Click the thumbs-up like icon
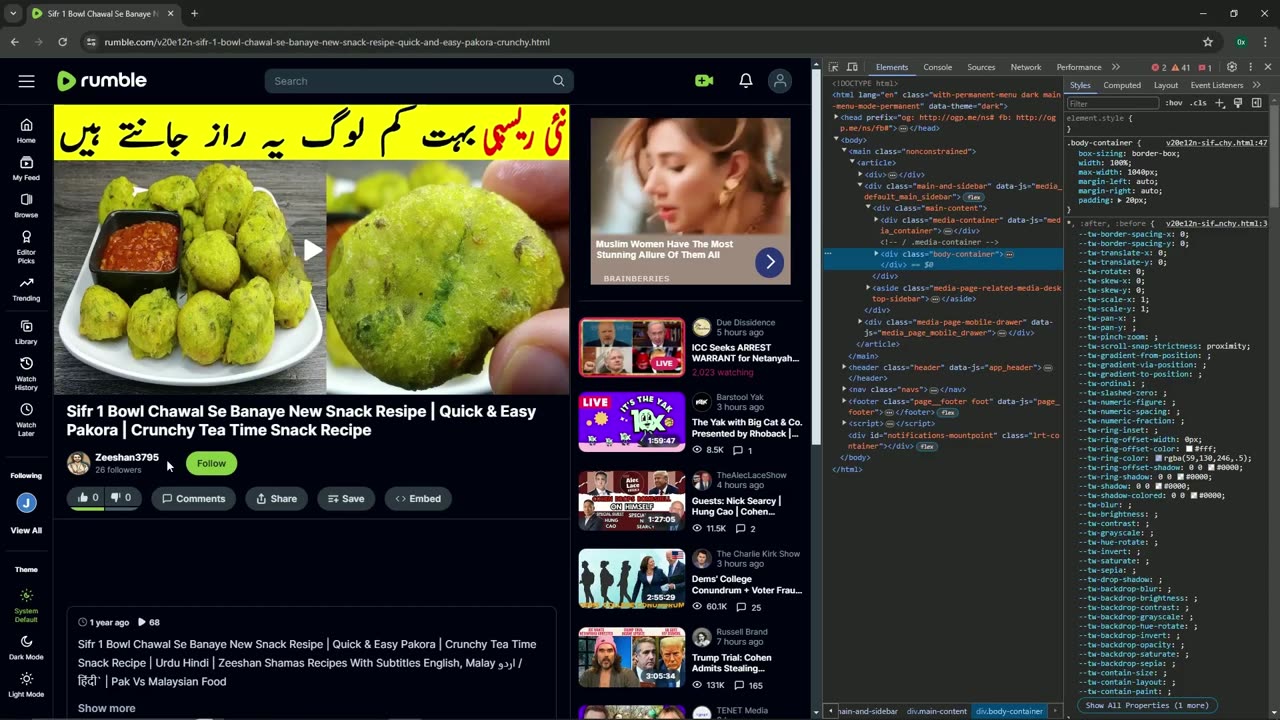Viewport: 1280px width, 720px height. (83, 498)
